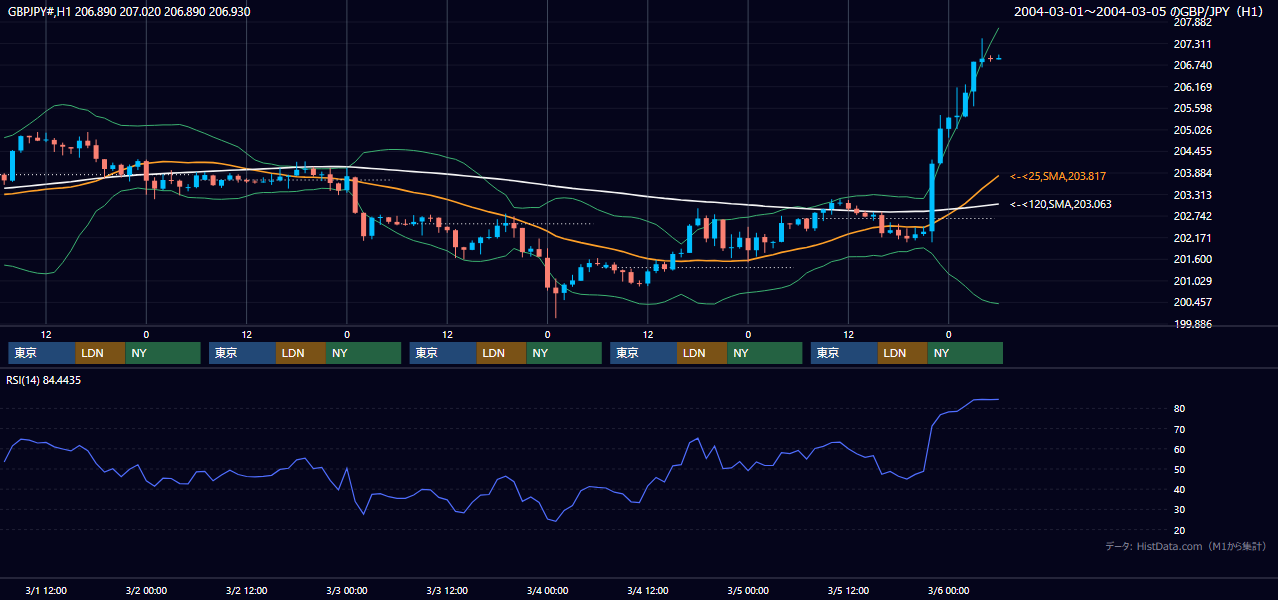This screenshot has width=1278, height=600.
Task: Click price scale value 201.600
Action: (x=1192, y=259)
